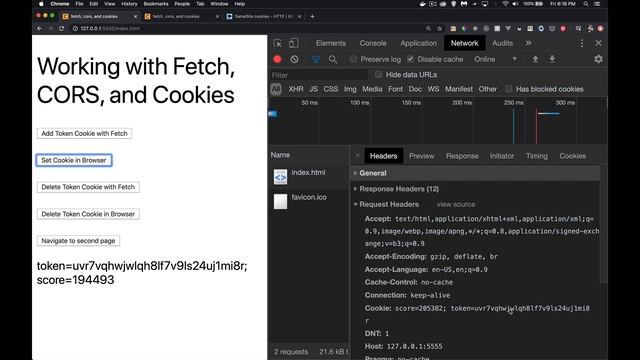Viewport: 640px width, 360px height.
Task: Open the Audits panel
Action: pos(502,43)
